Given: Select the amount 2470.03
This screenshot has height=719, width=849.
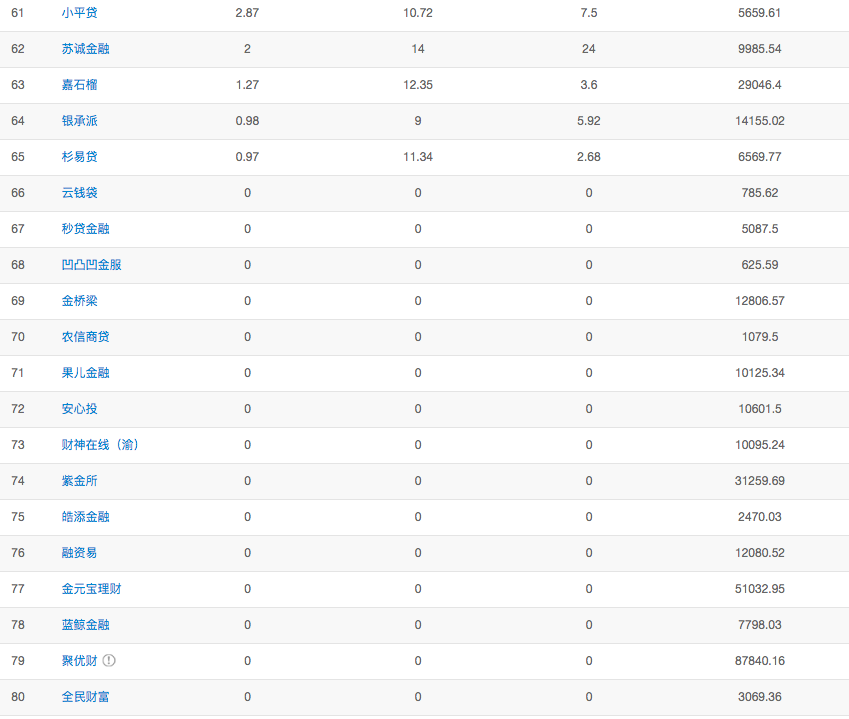Looking at the screenshot, I should click(760, 517).
